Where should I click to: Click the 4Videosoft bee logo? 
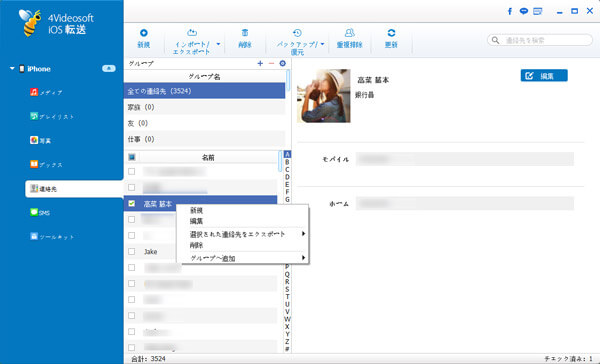30,23
